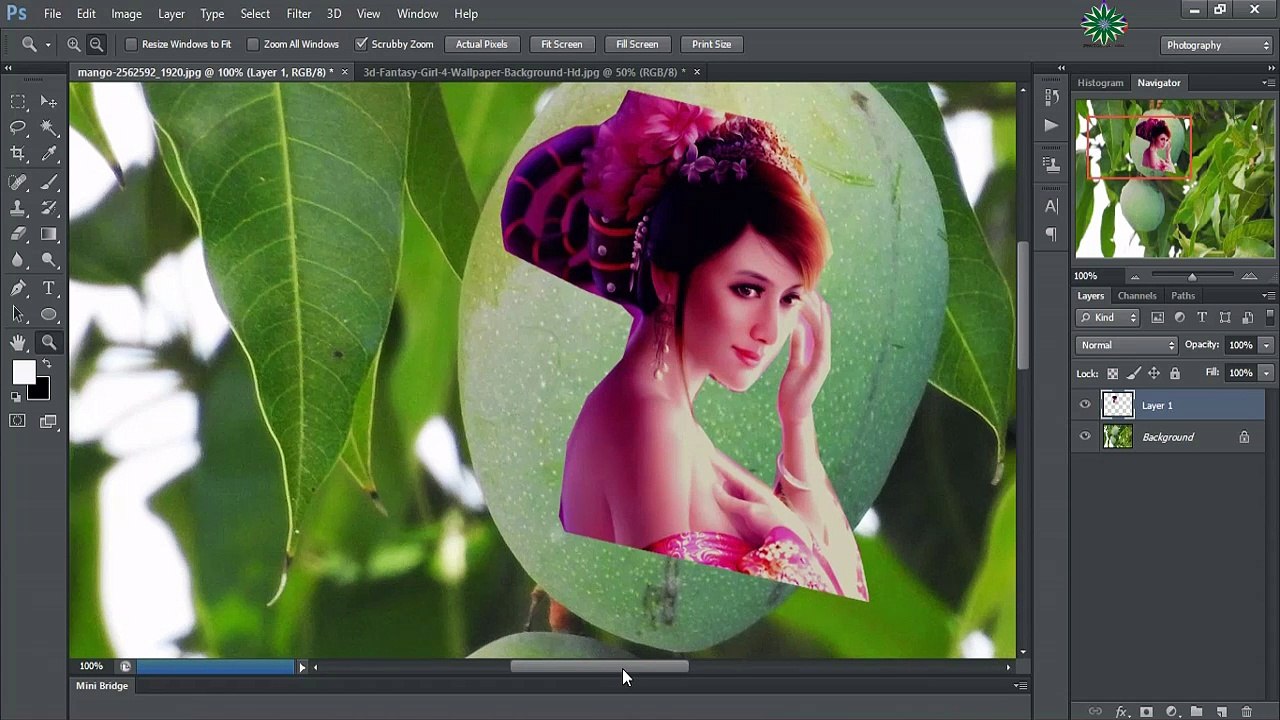This screenshot has height=720, width=1280.
Task: Click the Fill Screen button
Action: point(637,44)
